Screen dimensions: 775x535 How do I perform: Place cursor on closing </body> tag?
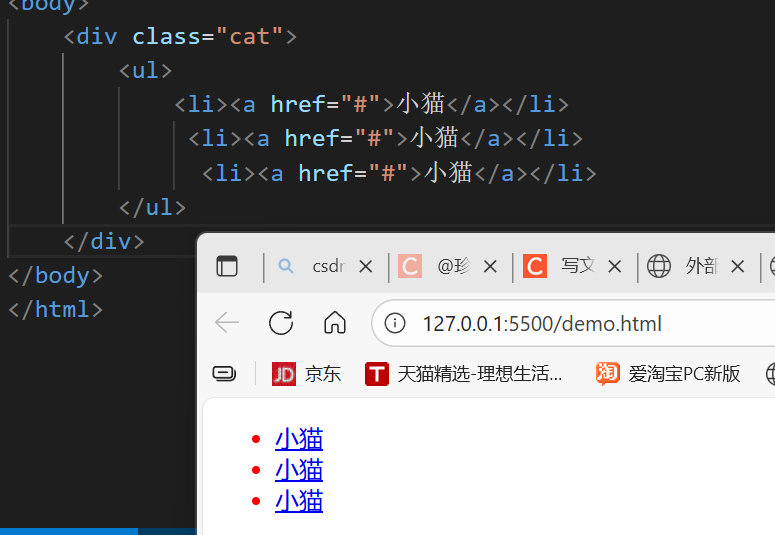point(55,275)
